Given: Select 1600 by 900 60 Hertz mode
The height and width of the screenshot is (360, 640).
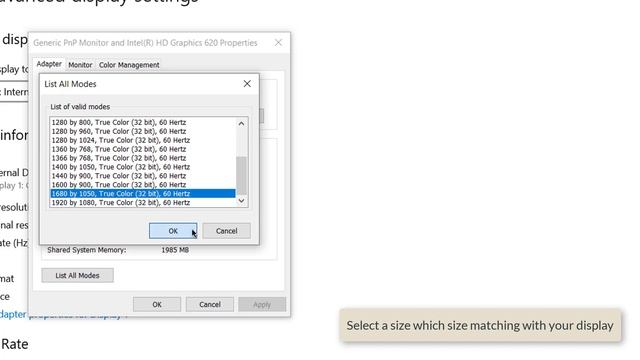Looking at the screenshot, I should click(142, 185).
